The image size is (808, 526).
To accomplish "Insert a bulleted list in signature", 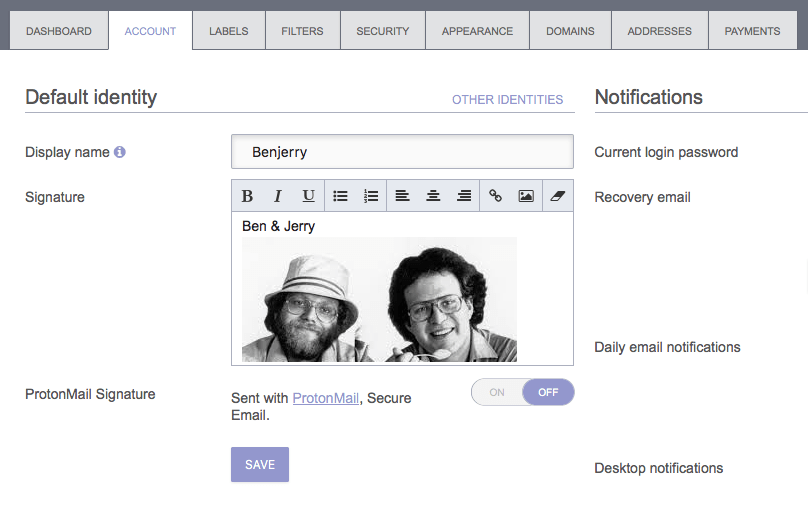I will click(x=340, y=196).
